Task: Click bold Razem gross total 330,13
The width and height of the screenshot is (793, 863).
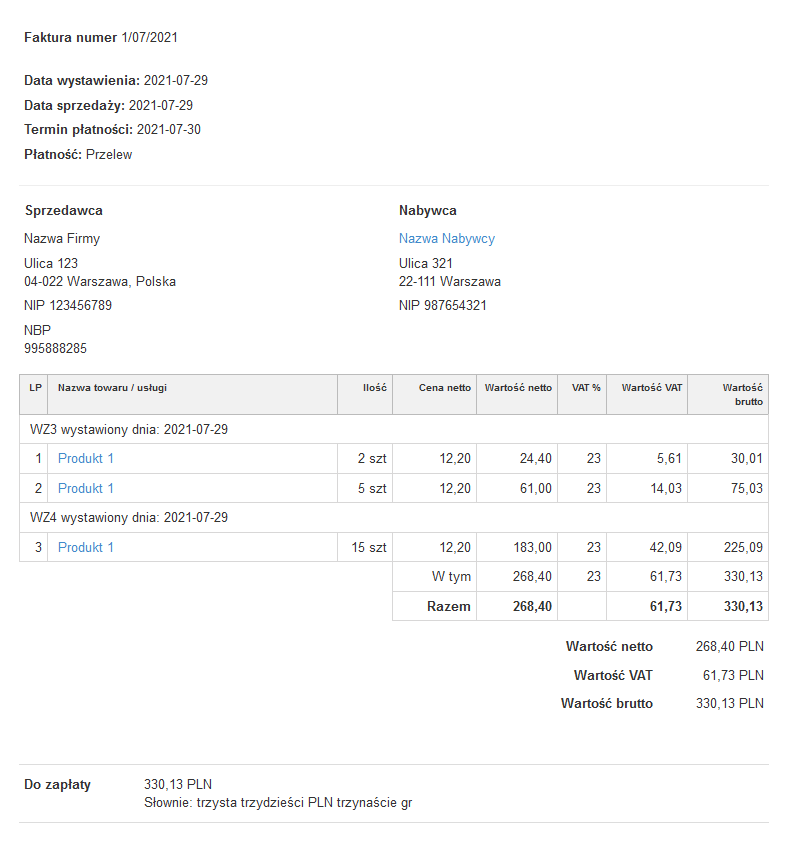Action: tap(743, 606)
